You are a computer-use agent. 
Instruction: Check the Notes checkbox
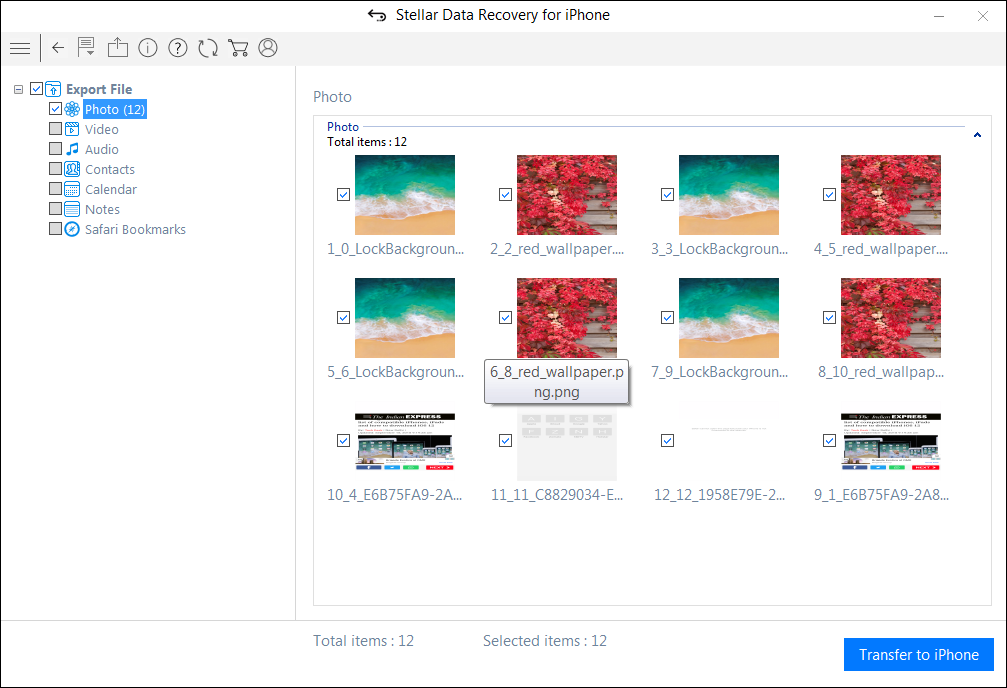coord(55,208)
